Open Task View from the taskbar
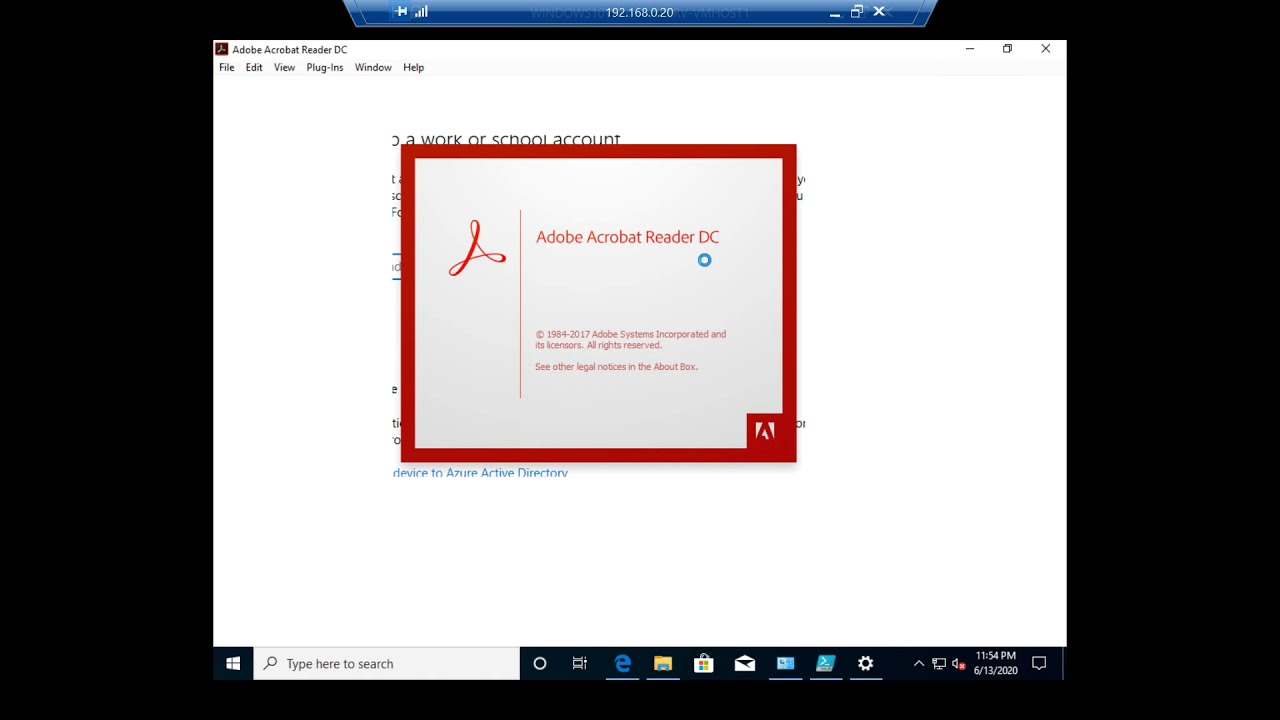Viewport: 1280px width, 720px height. (x=580, y=663)
